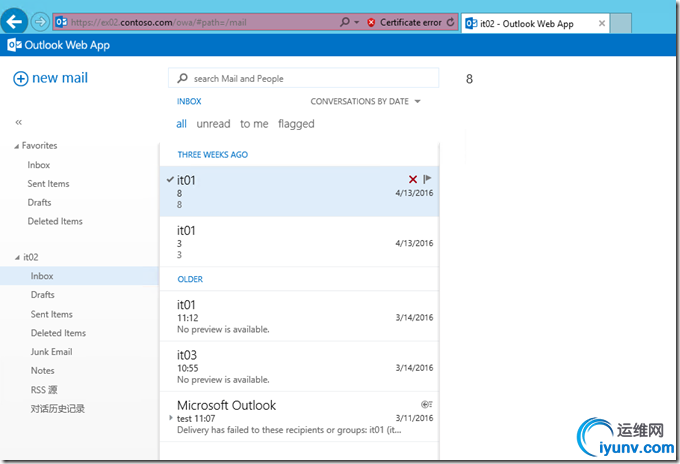680x464 pixels.
Task: Open the Junk Email folder
Action: [x=51, y=352]
